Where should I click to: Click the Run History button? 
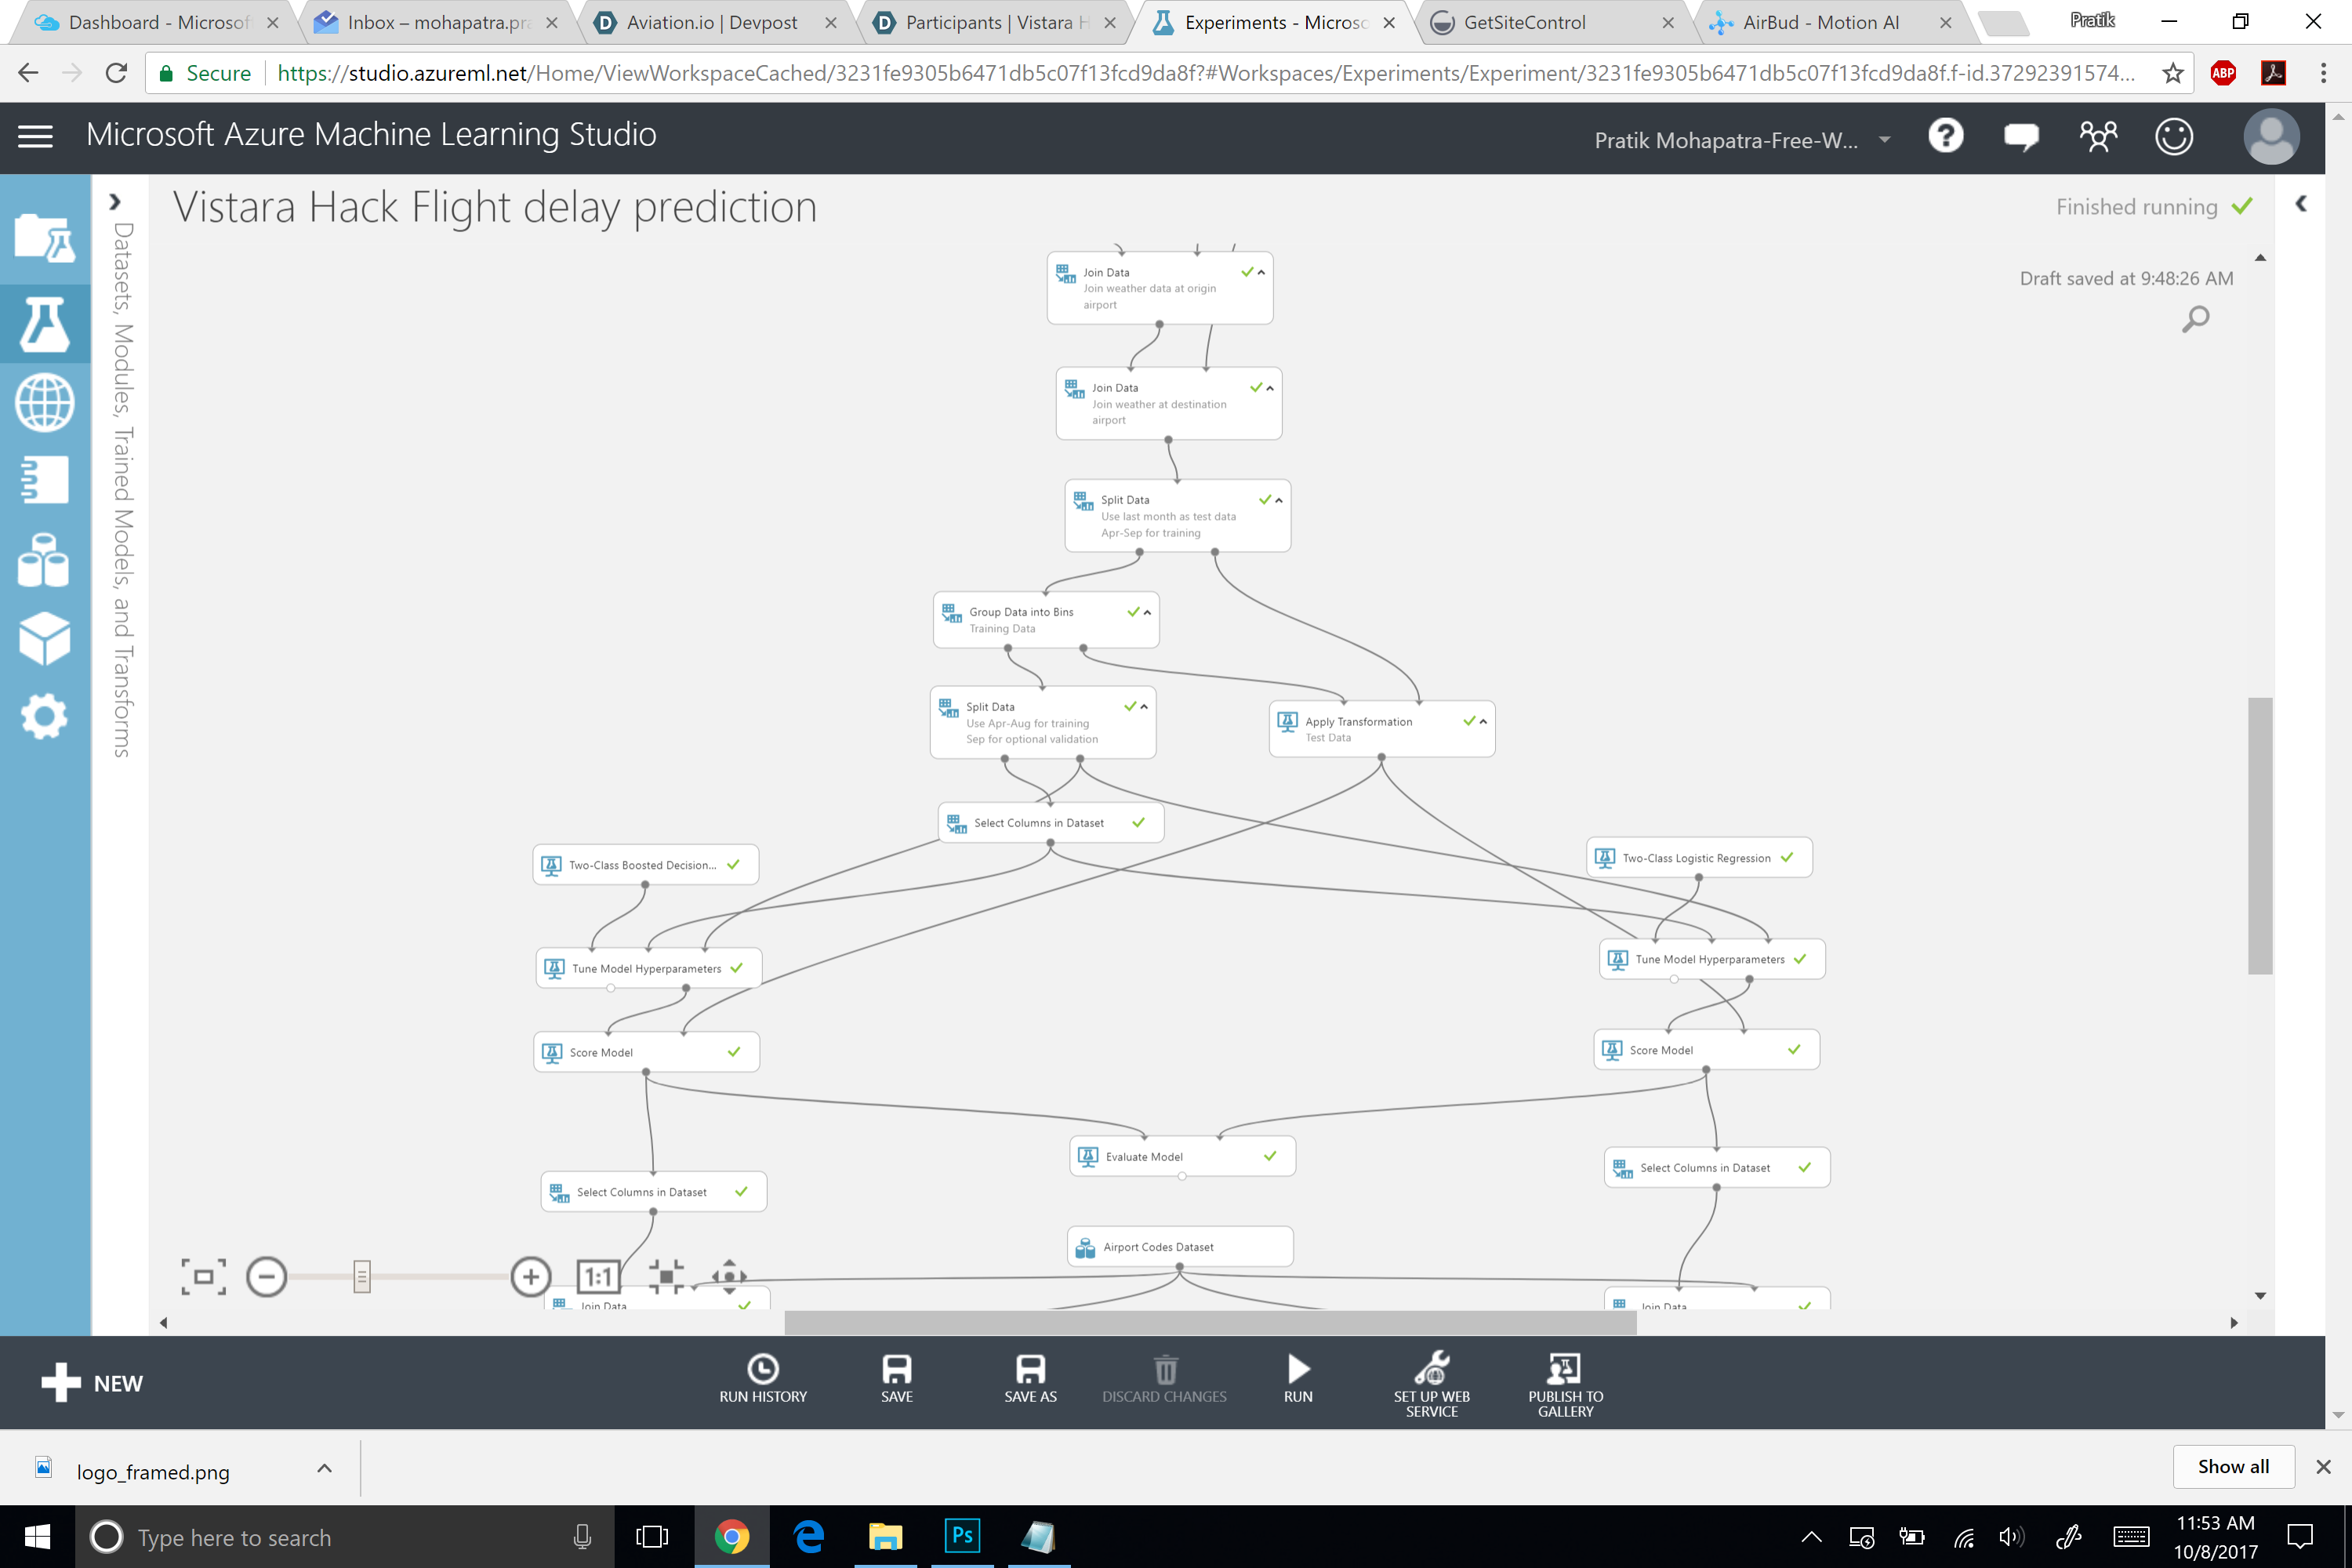[762, 1378]
